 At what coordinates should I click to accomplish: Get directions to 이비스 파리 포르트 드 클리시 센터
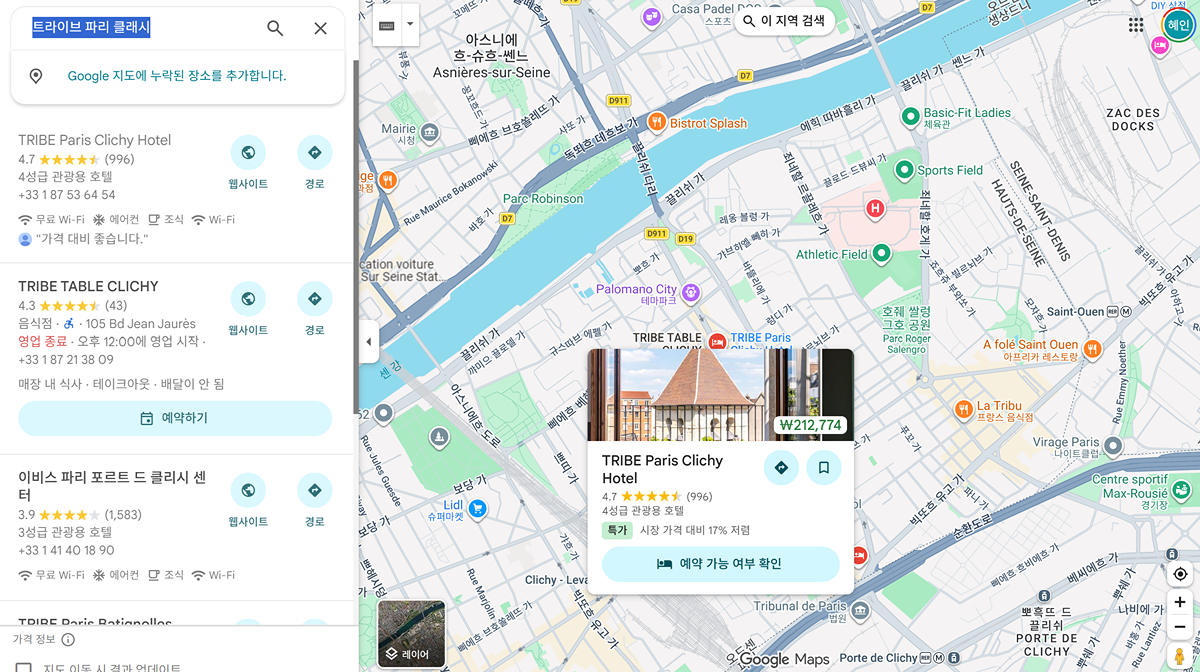(x=315, y=490)
